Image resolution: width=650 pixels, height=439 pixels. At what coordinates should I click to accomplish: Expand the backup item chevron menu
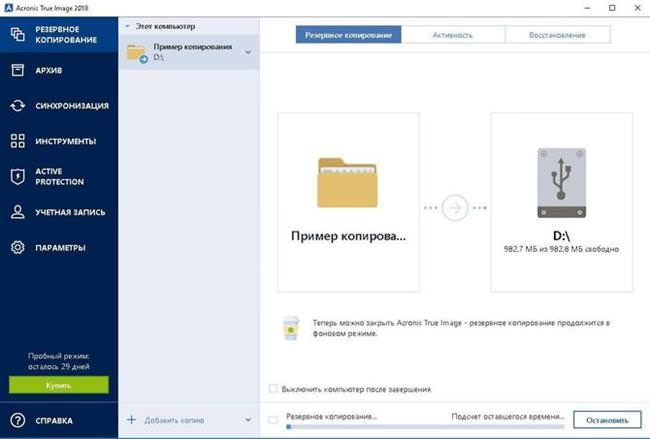(248, 52)
